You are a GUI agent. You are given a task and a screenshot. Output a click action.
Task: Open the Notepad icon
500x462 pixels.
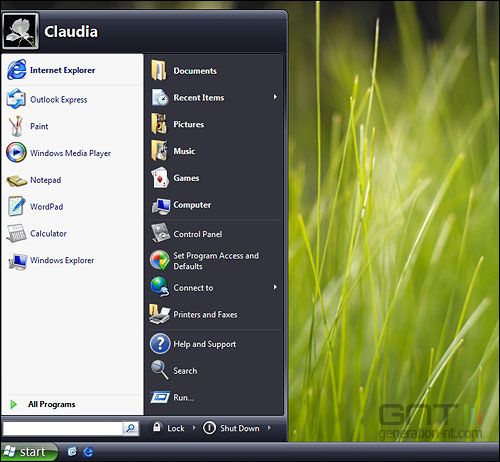pyautogui.click(x=17, y=180)
